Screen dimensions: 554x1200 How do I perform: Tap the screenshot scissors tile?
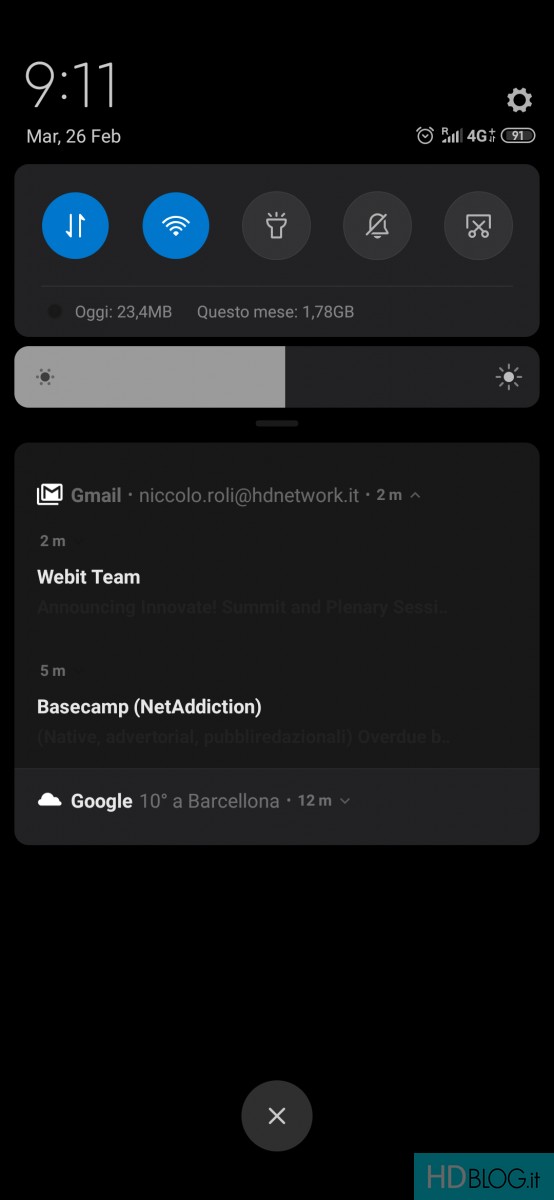478,226
